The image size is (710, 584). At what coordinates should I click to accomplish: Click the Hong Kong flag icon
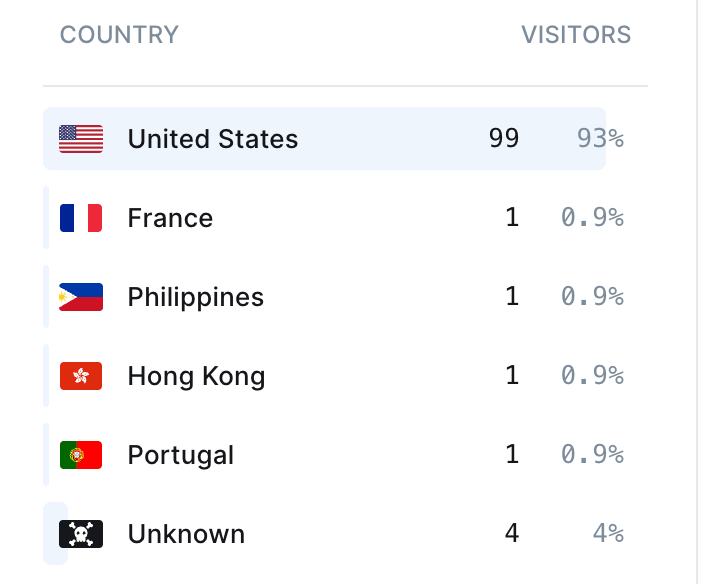pyautogui.click(x=81, y=376)
